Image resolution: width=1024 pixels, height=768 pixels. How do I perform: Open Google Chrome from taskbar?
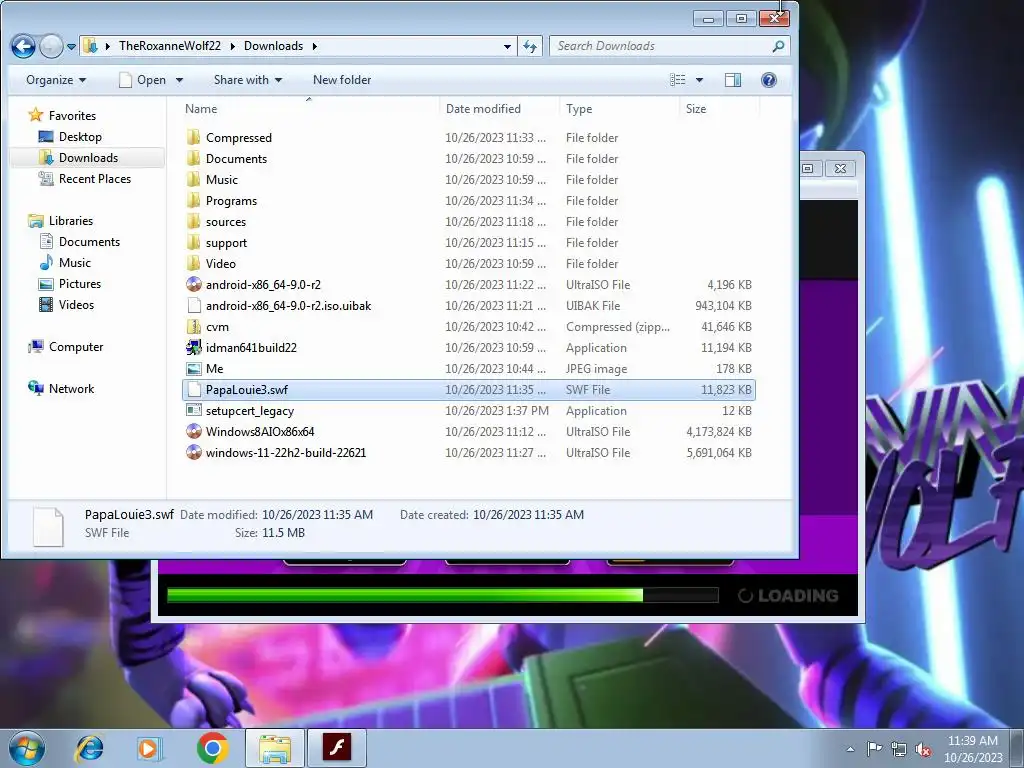(212, 748)
